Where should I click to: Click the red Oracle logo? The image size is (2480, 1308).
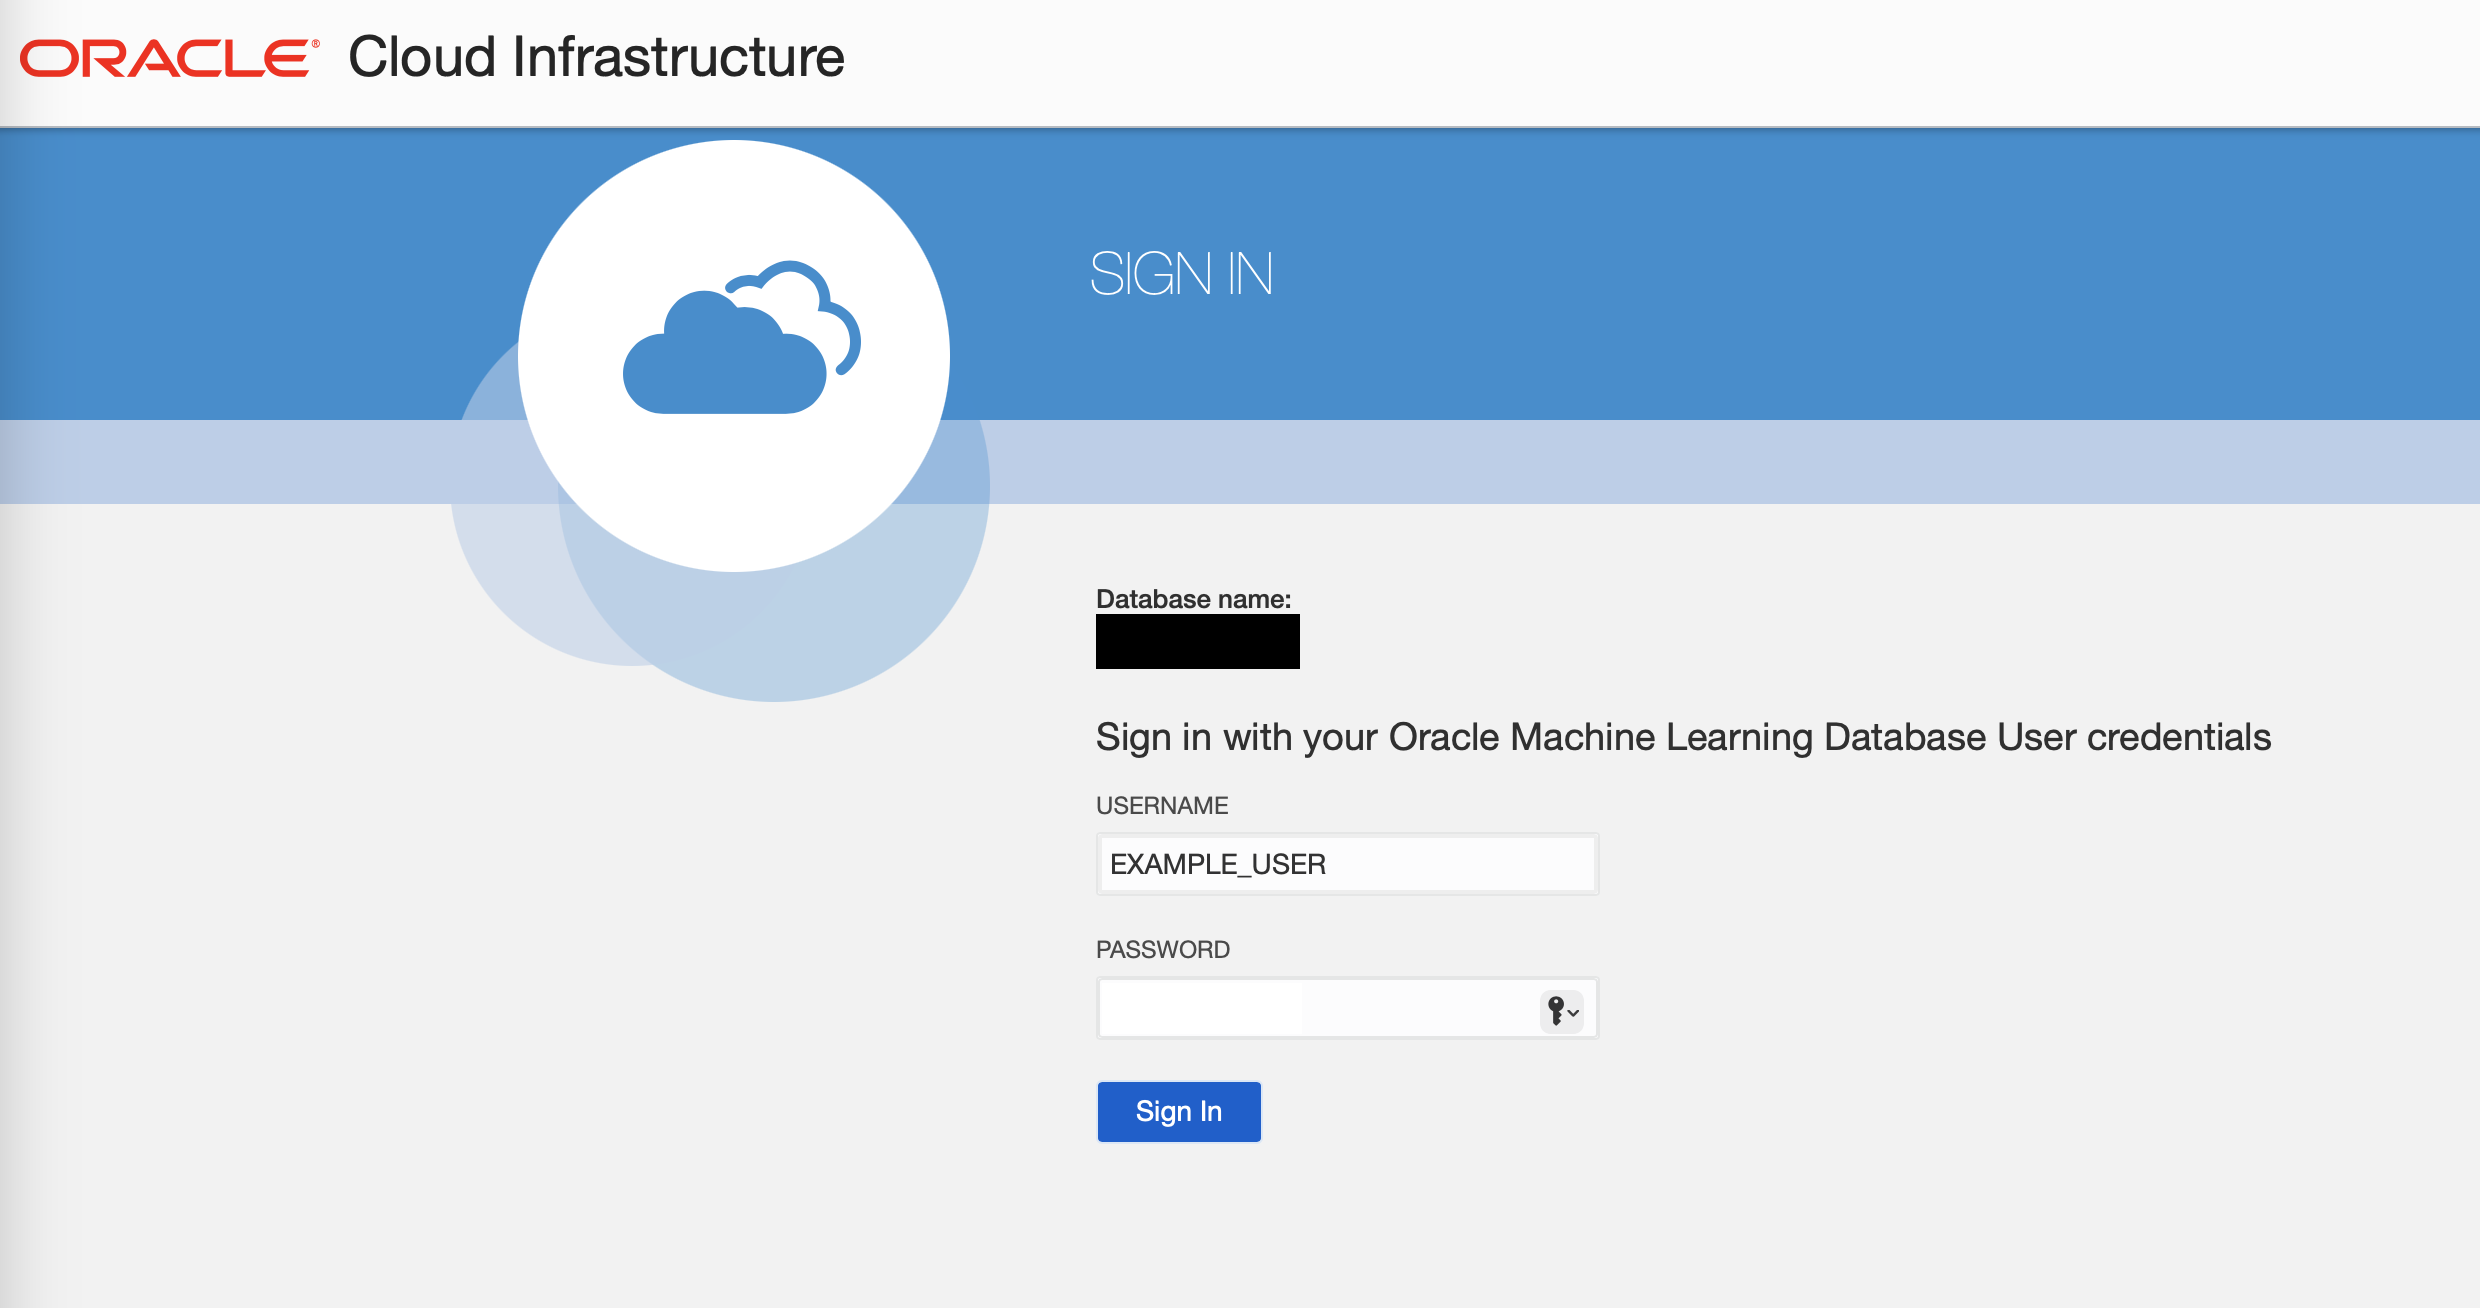[x=165, y=59]
